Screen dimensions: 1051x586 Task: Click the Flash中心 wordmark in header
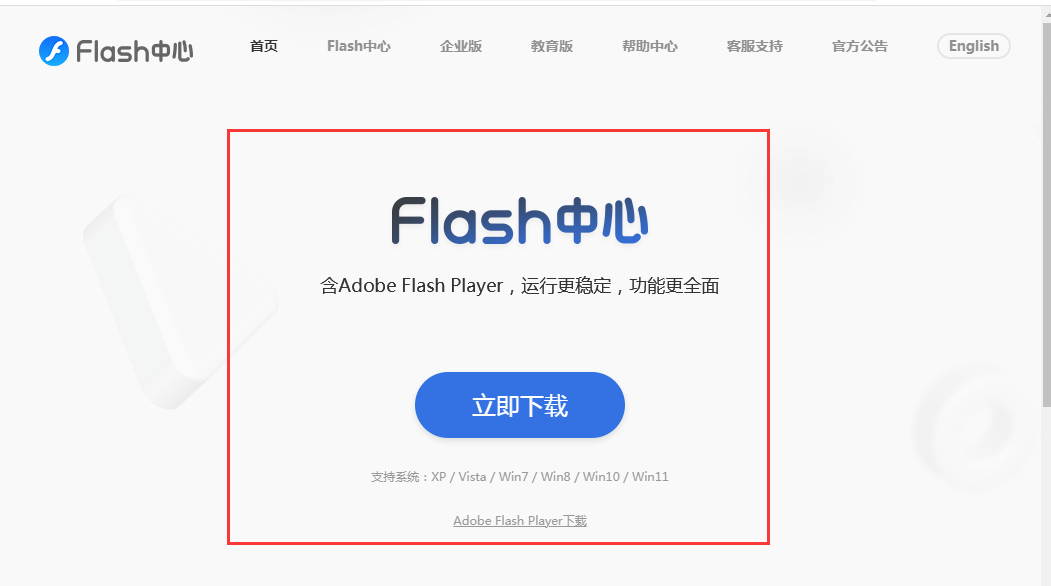(135, 52)
